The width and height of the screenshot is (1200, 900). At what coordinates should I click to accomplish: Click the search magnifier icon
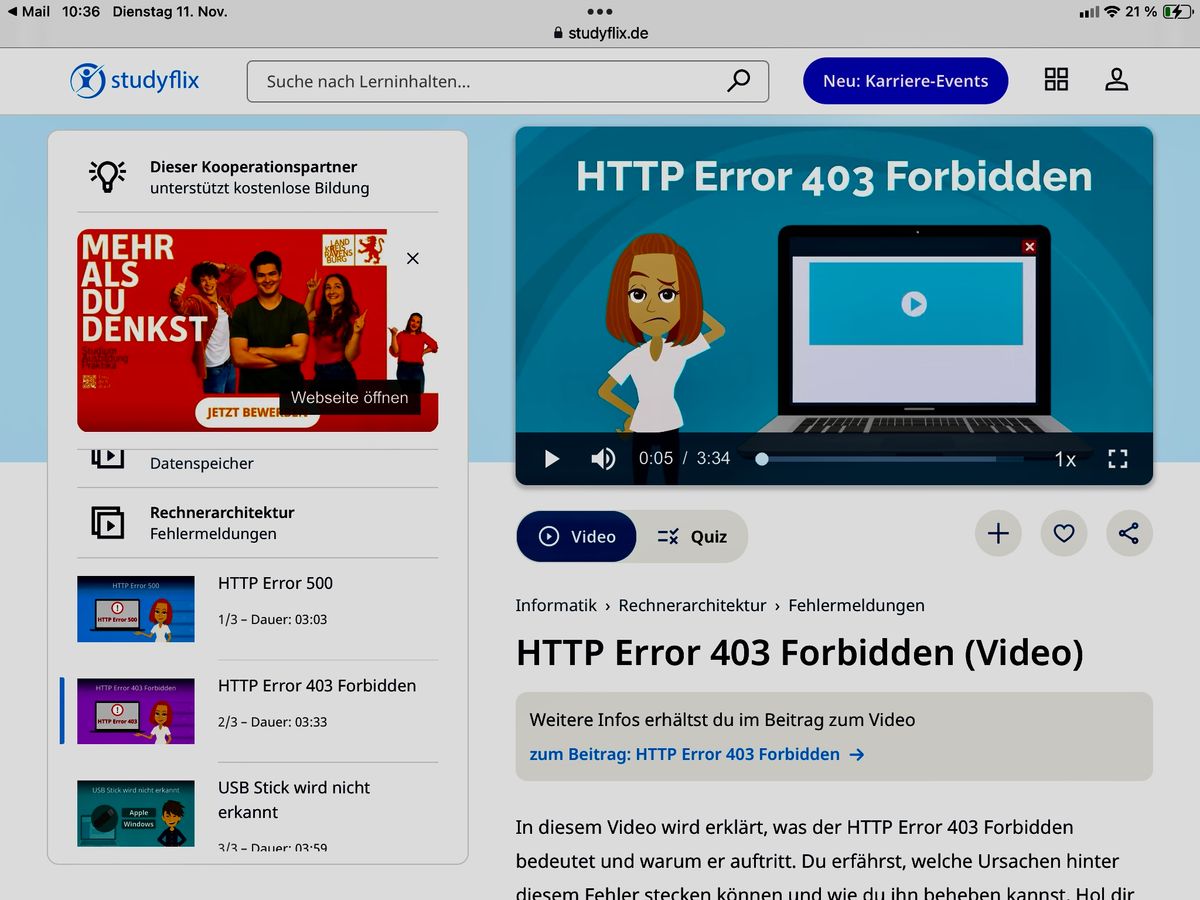pyautogui.click(x=738, y=81)
